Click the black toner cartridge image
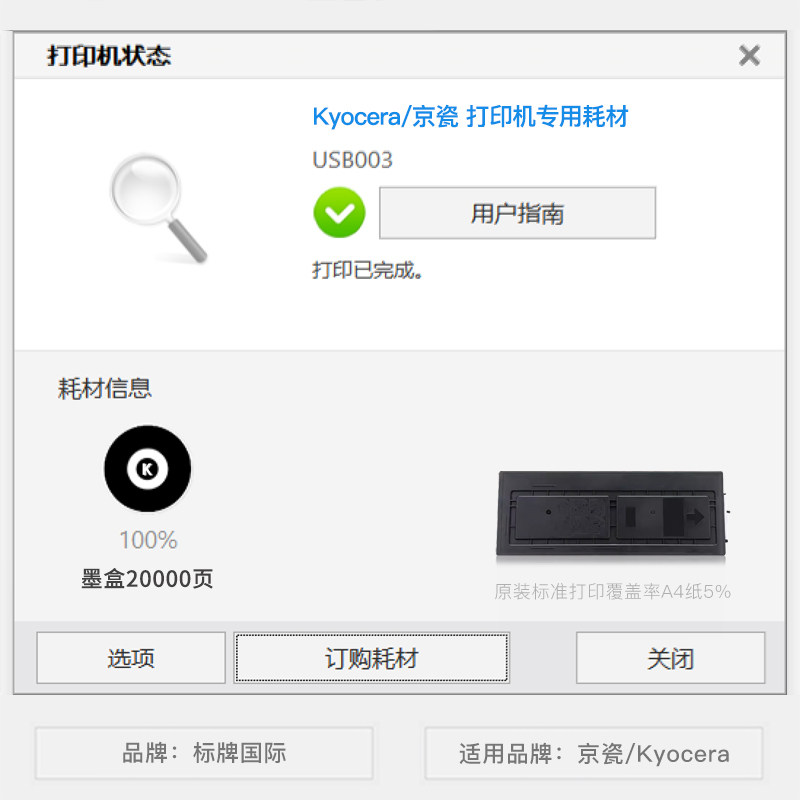Viewport: 800px width, 800px height. pyautogui.click(x=612, y=514)
